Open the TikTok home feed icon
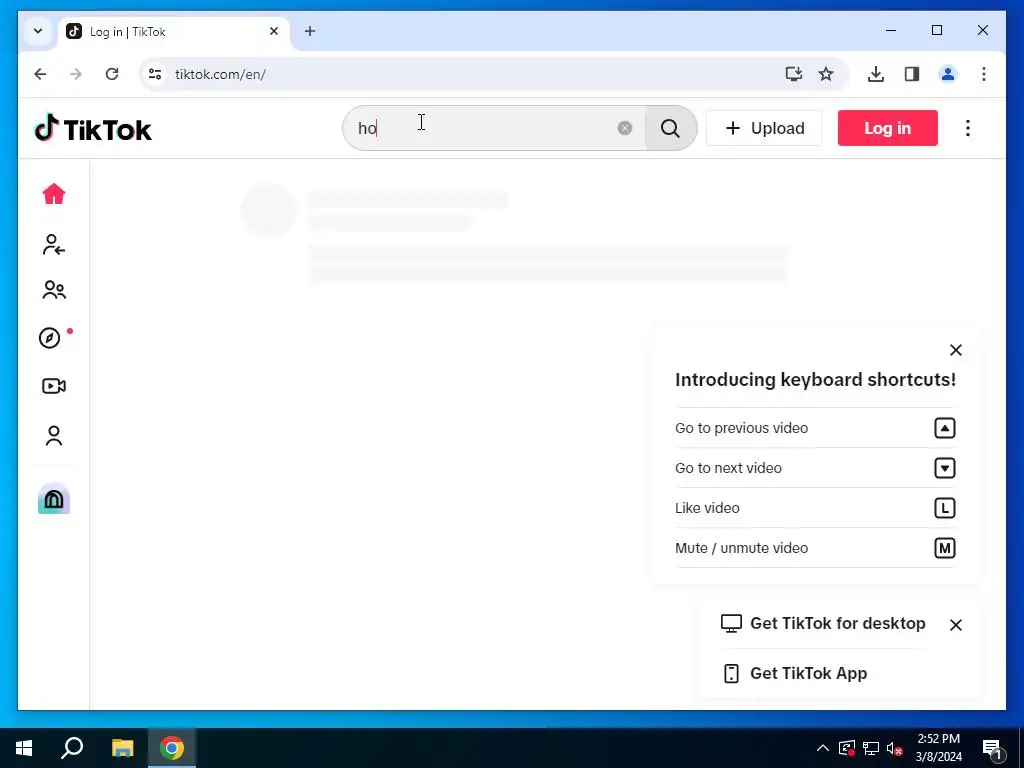This screenshot has width=1024, height=768. click(x=54, y=194)
